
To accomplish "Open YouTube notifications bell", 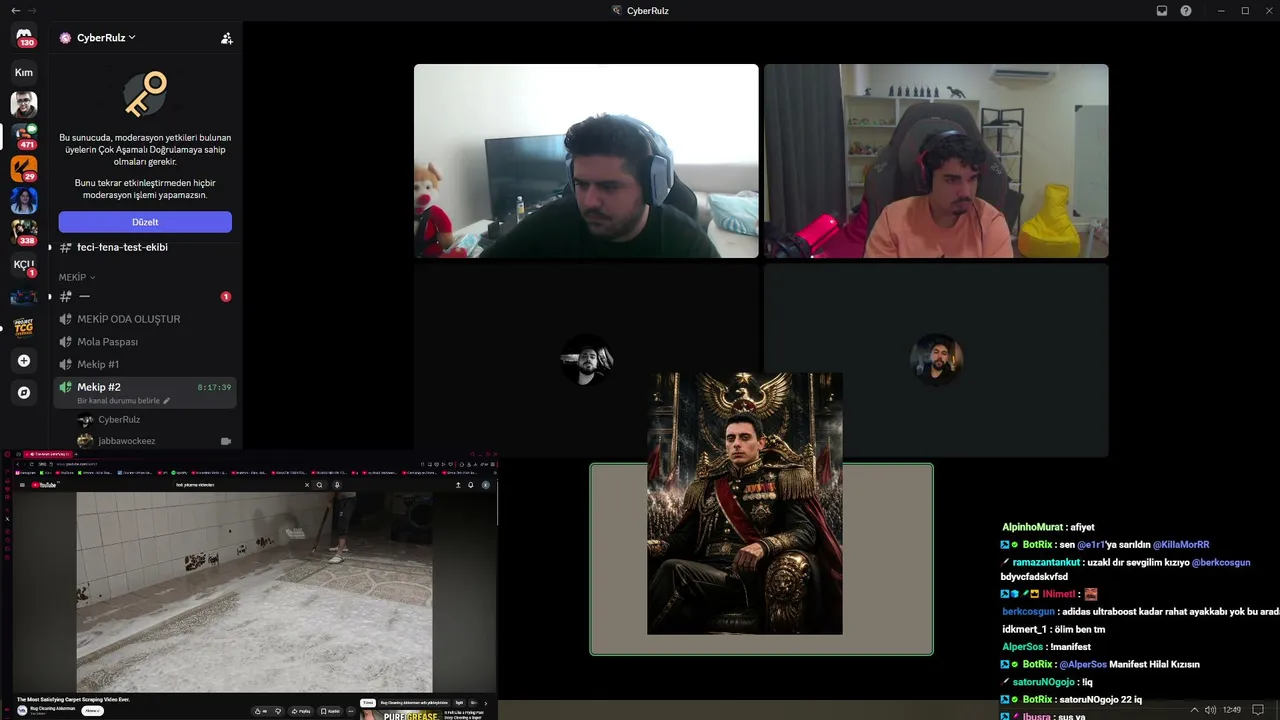I will [471, 485].
